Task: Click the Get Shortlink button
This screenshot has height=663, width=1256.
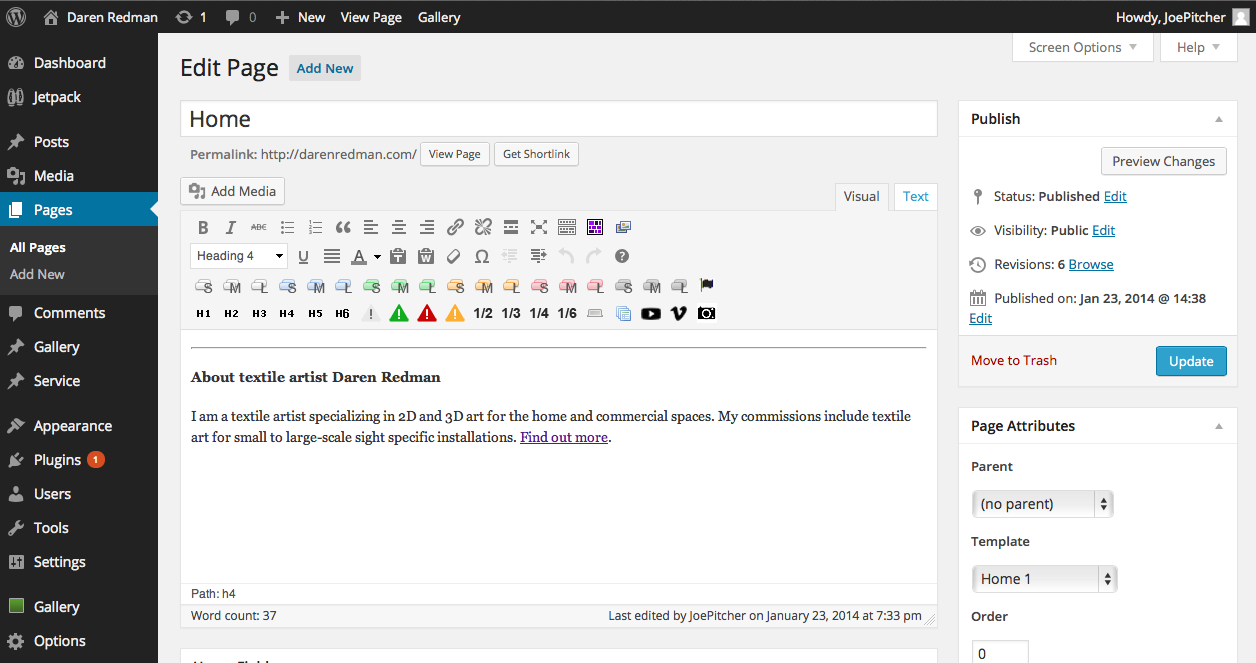Action: [536, 154]
